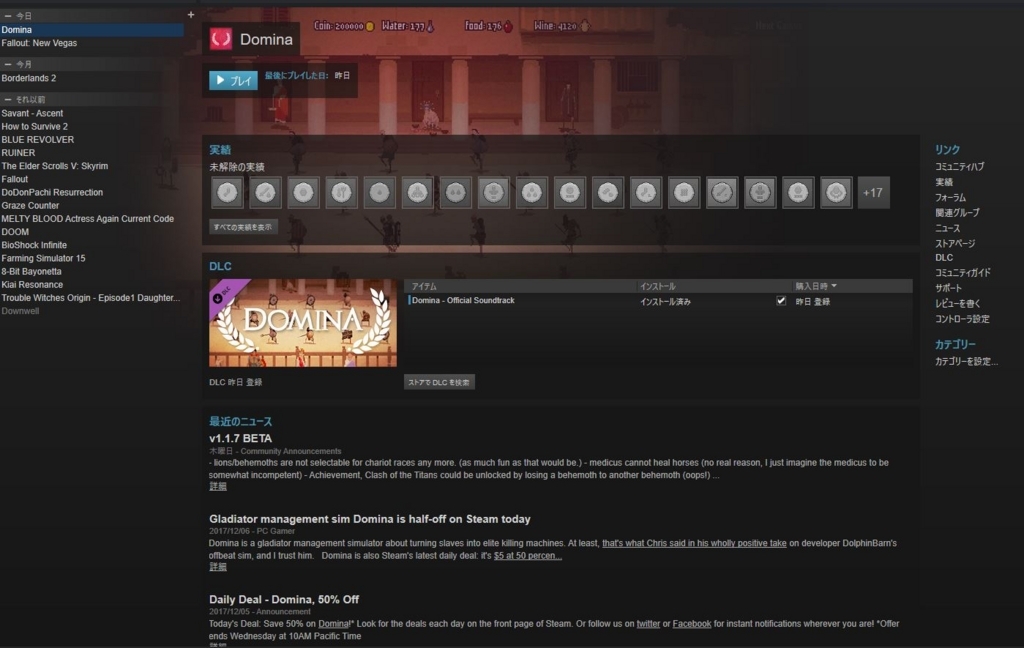
Task: Open the コントローラ設定 link
Action: click(x=962, y=319)
